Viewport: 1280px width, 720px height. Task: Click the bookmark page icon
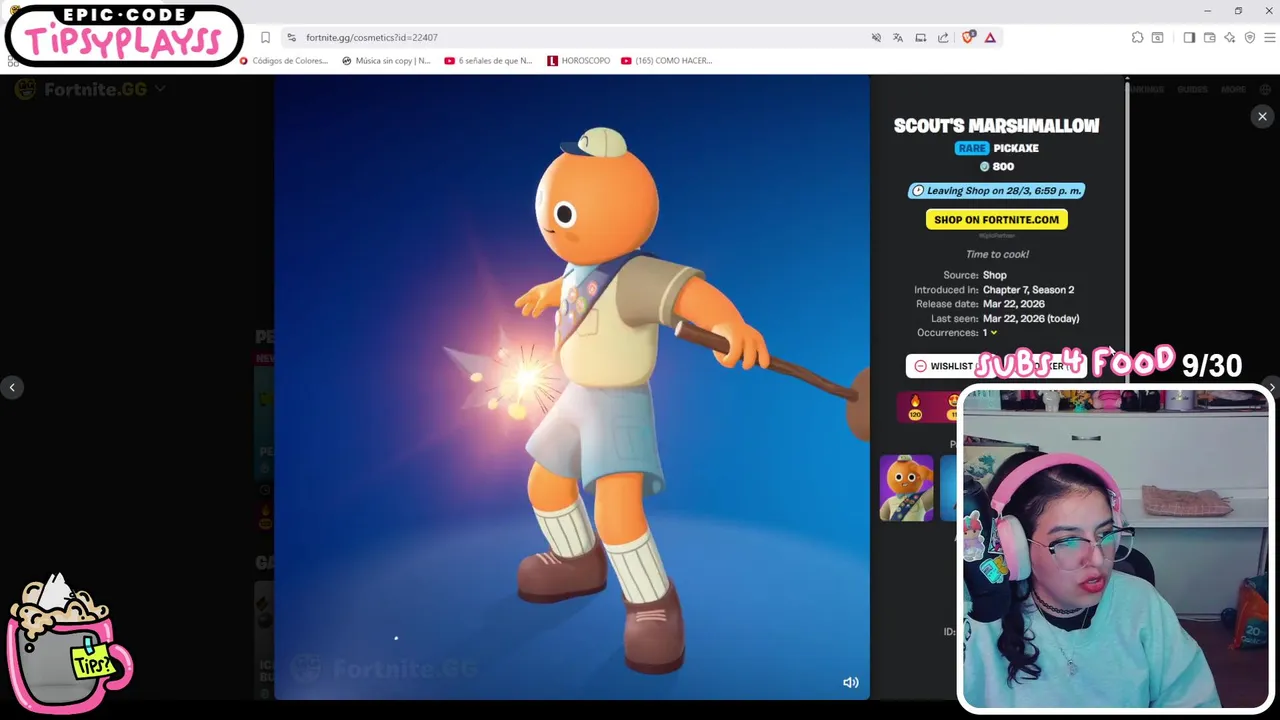click(265, 37)
